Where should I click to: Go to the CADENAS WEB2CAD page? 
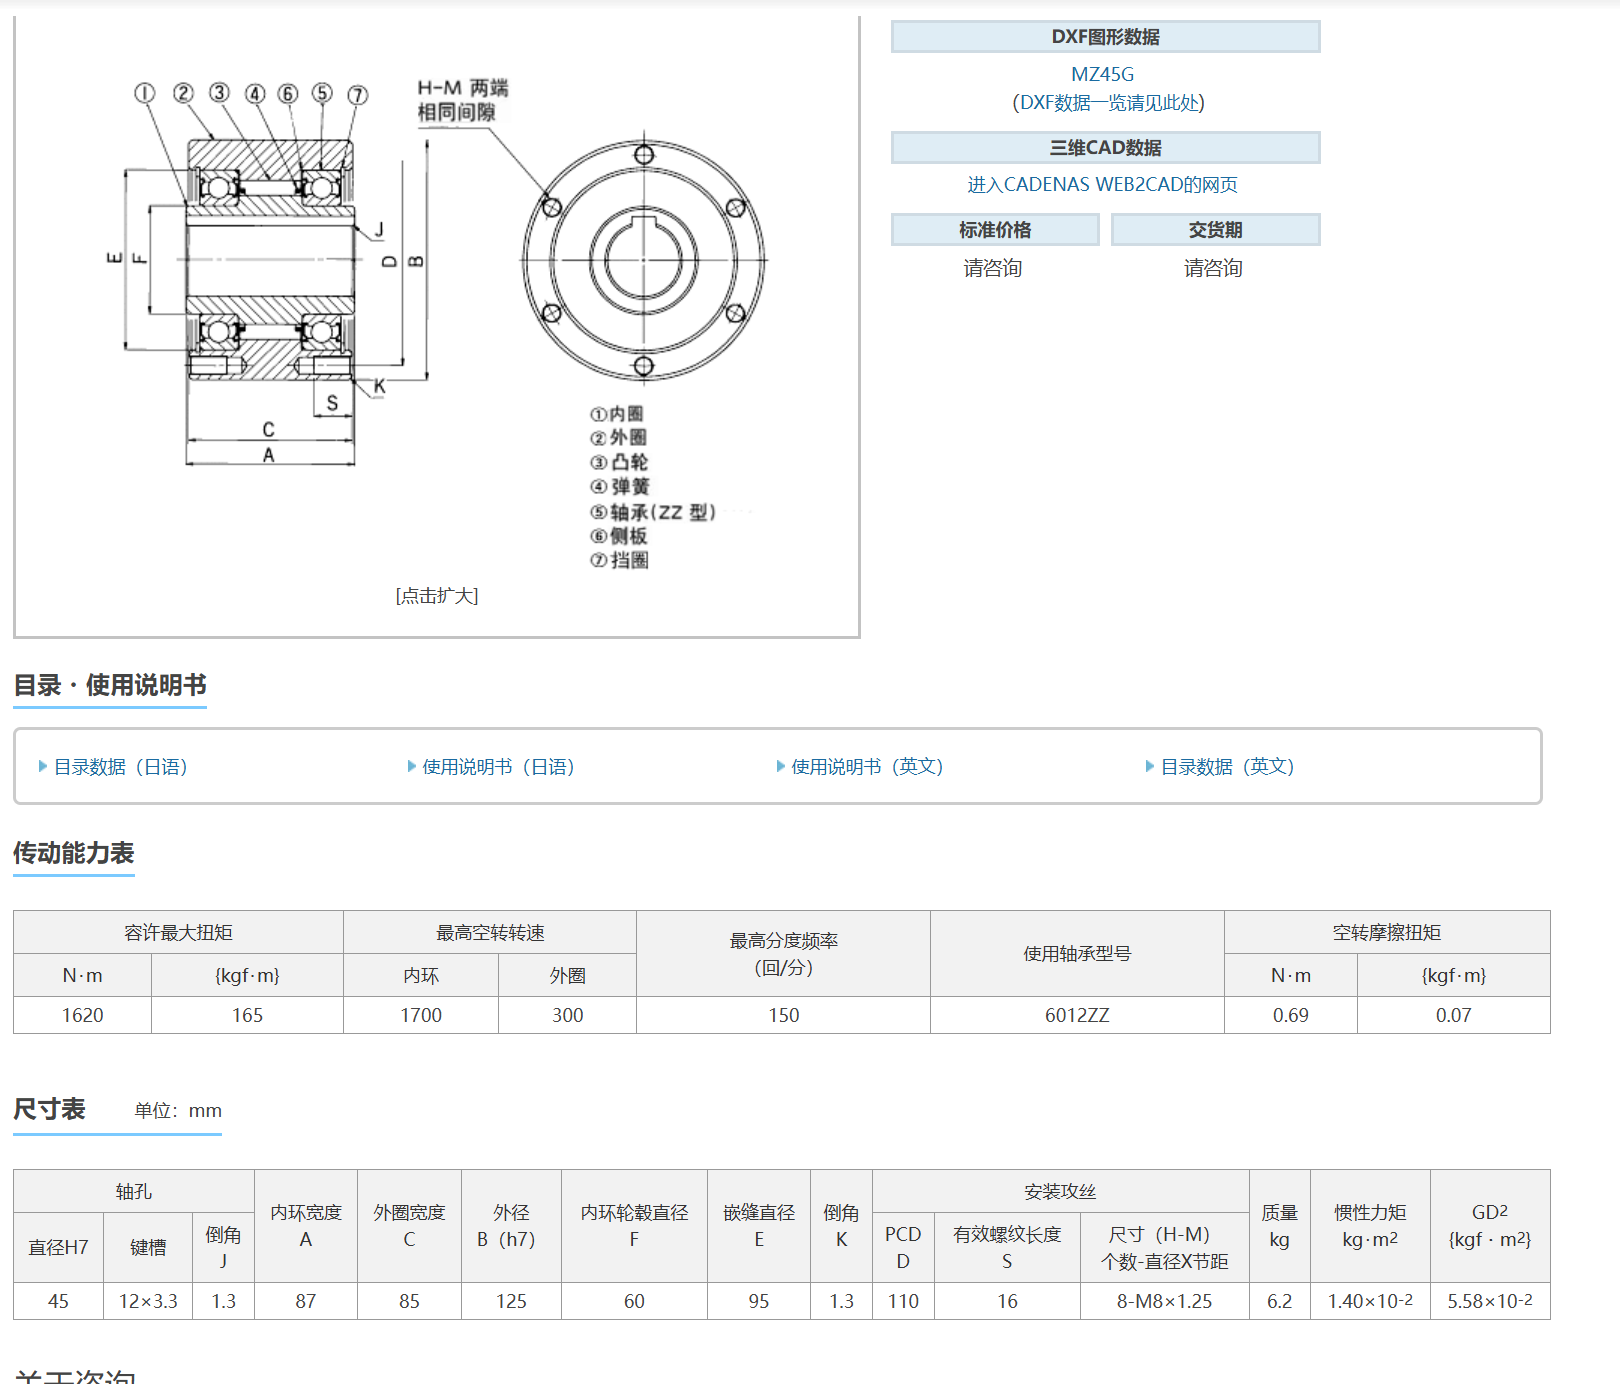tap(1102, 185)
